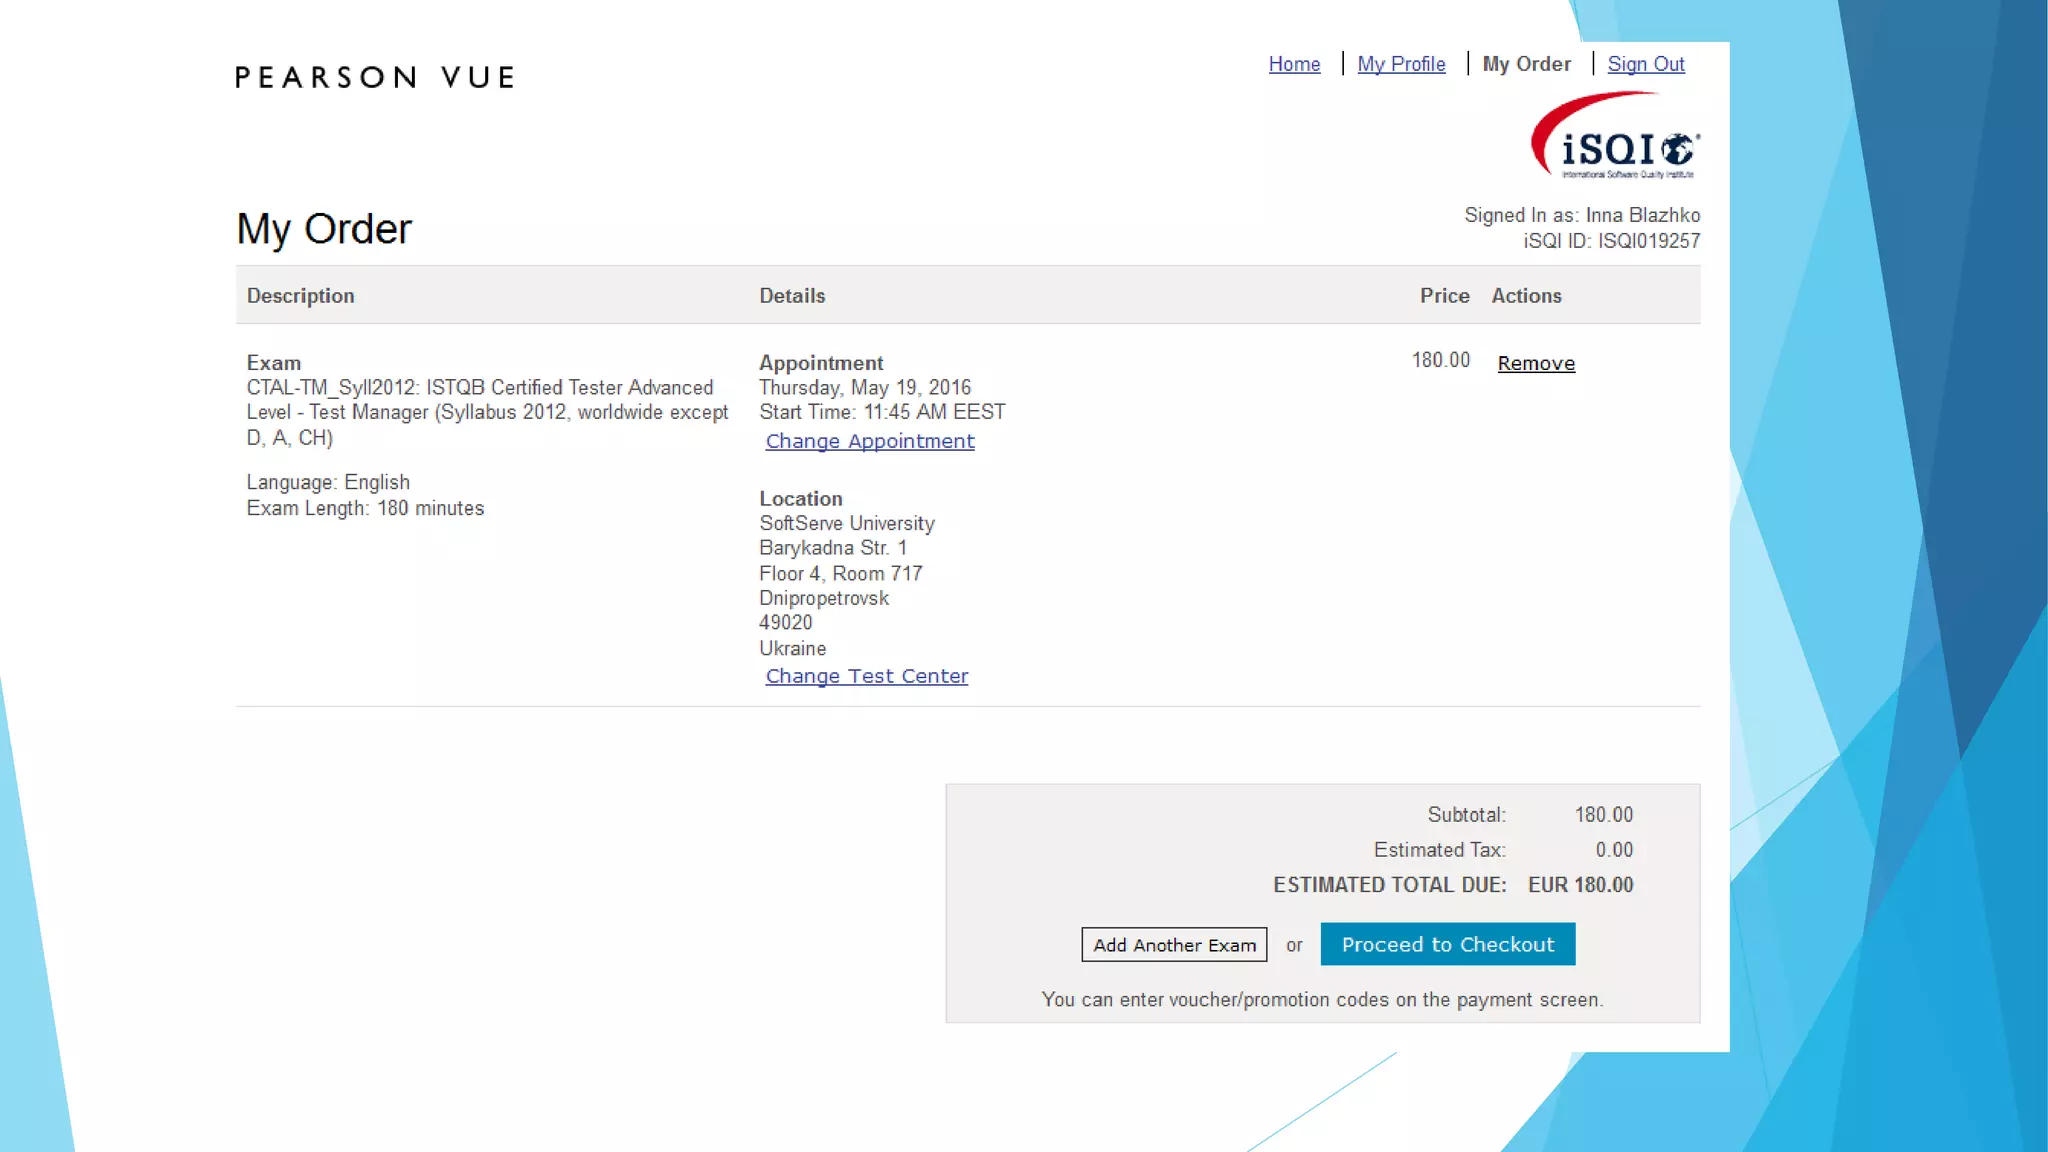This screenshot has width=2048, height=1152.
Task: Click Change Test Center link
Action: [x=866, y=676]
